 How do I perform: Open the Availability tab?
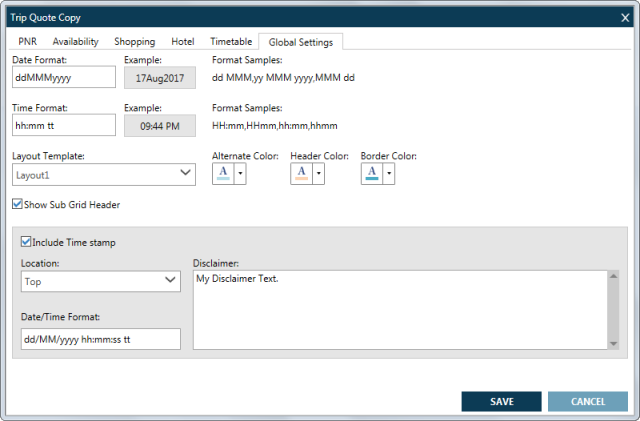click(x=75, y=42)
